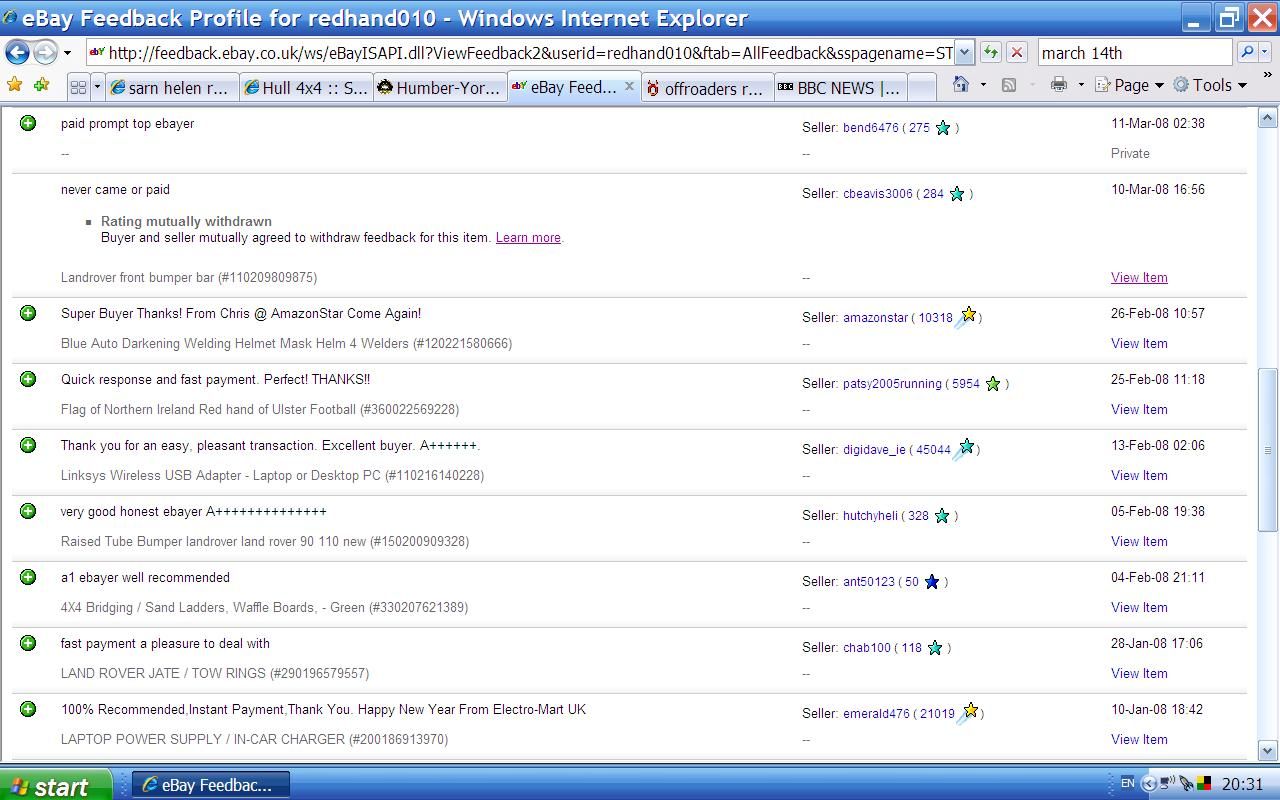Viewport: 1280px width, 800px height.
Task: Open a new blank tab
Action: pyautogui.click(x=921, y=88)
